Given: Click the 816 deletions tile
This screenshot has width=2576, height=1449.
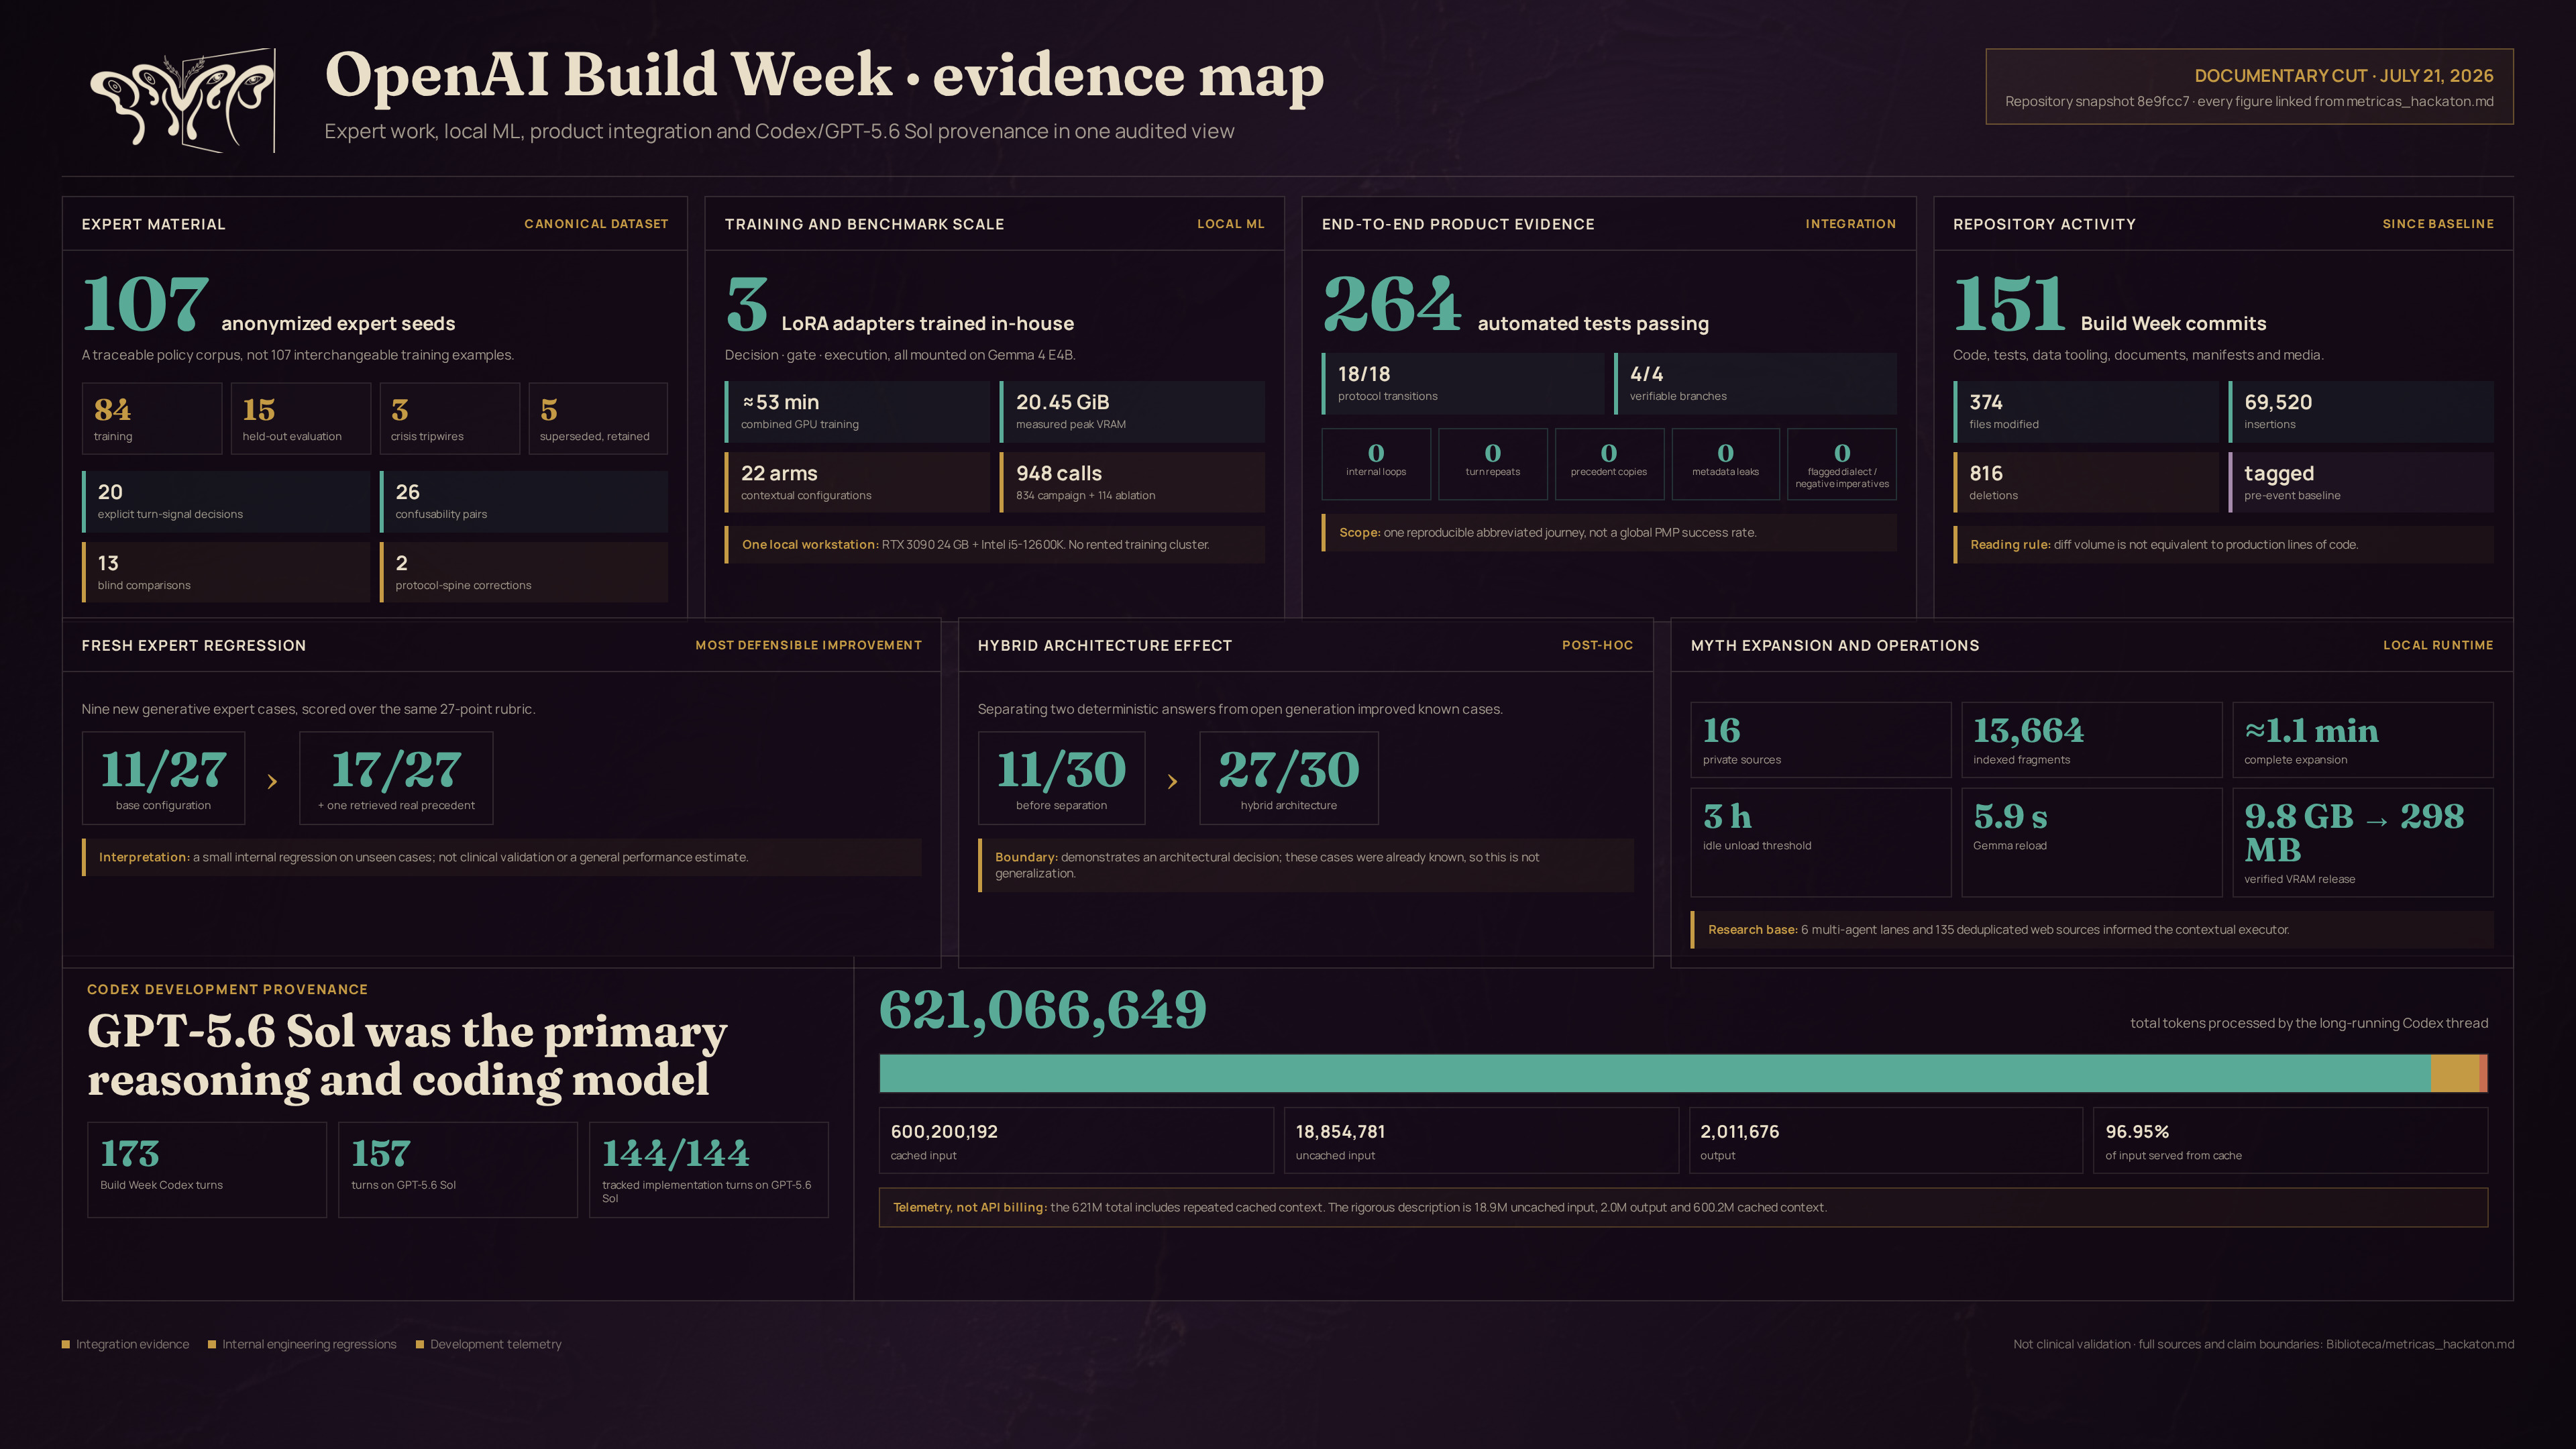Looking at the screenshot, I should point(2086,482).
